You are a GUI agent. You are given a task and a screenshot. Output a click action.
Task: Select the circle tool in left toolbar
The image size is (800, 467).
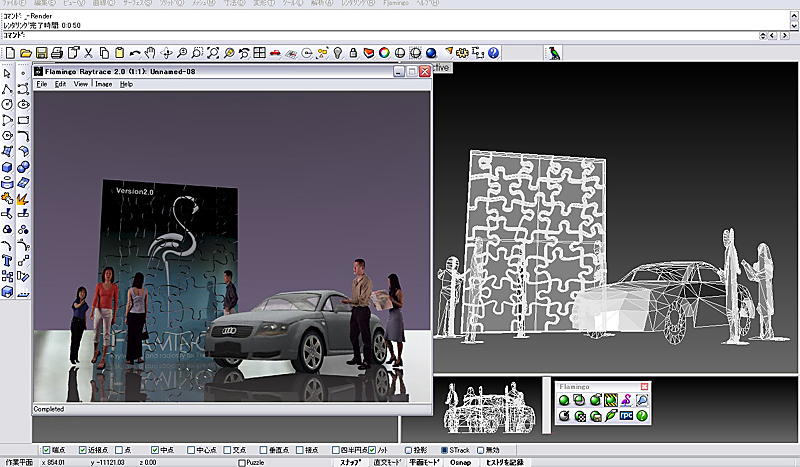pyautogui.click(x=7, y=105)
